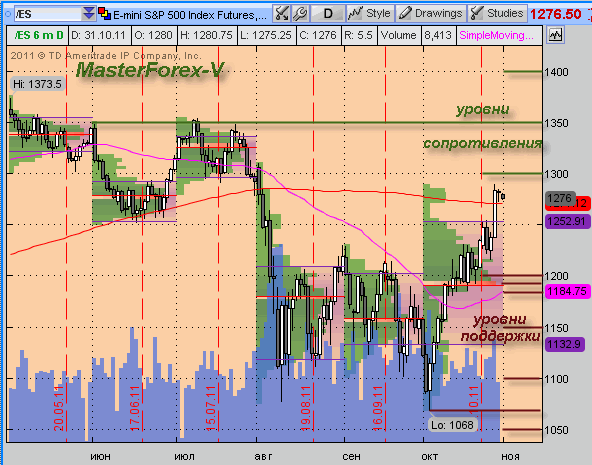Click the C: 1276 close value
592x465 pixels.
pyautogui.click(x=318, y=35)
